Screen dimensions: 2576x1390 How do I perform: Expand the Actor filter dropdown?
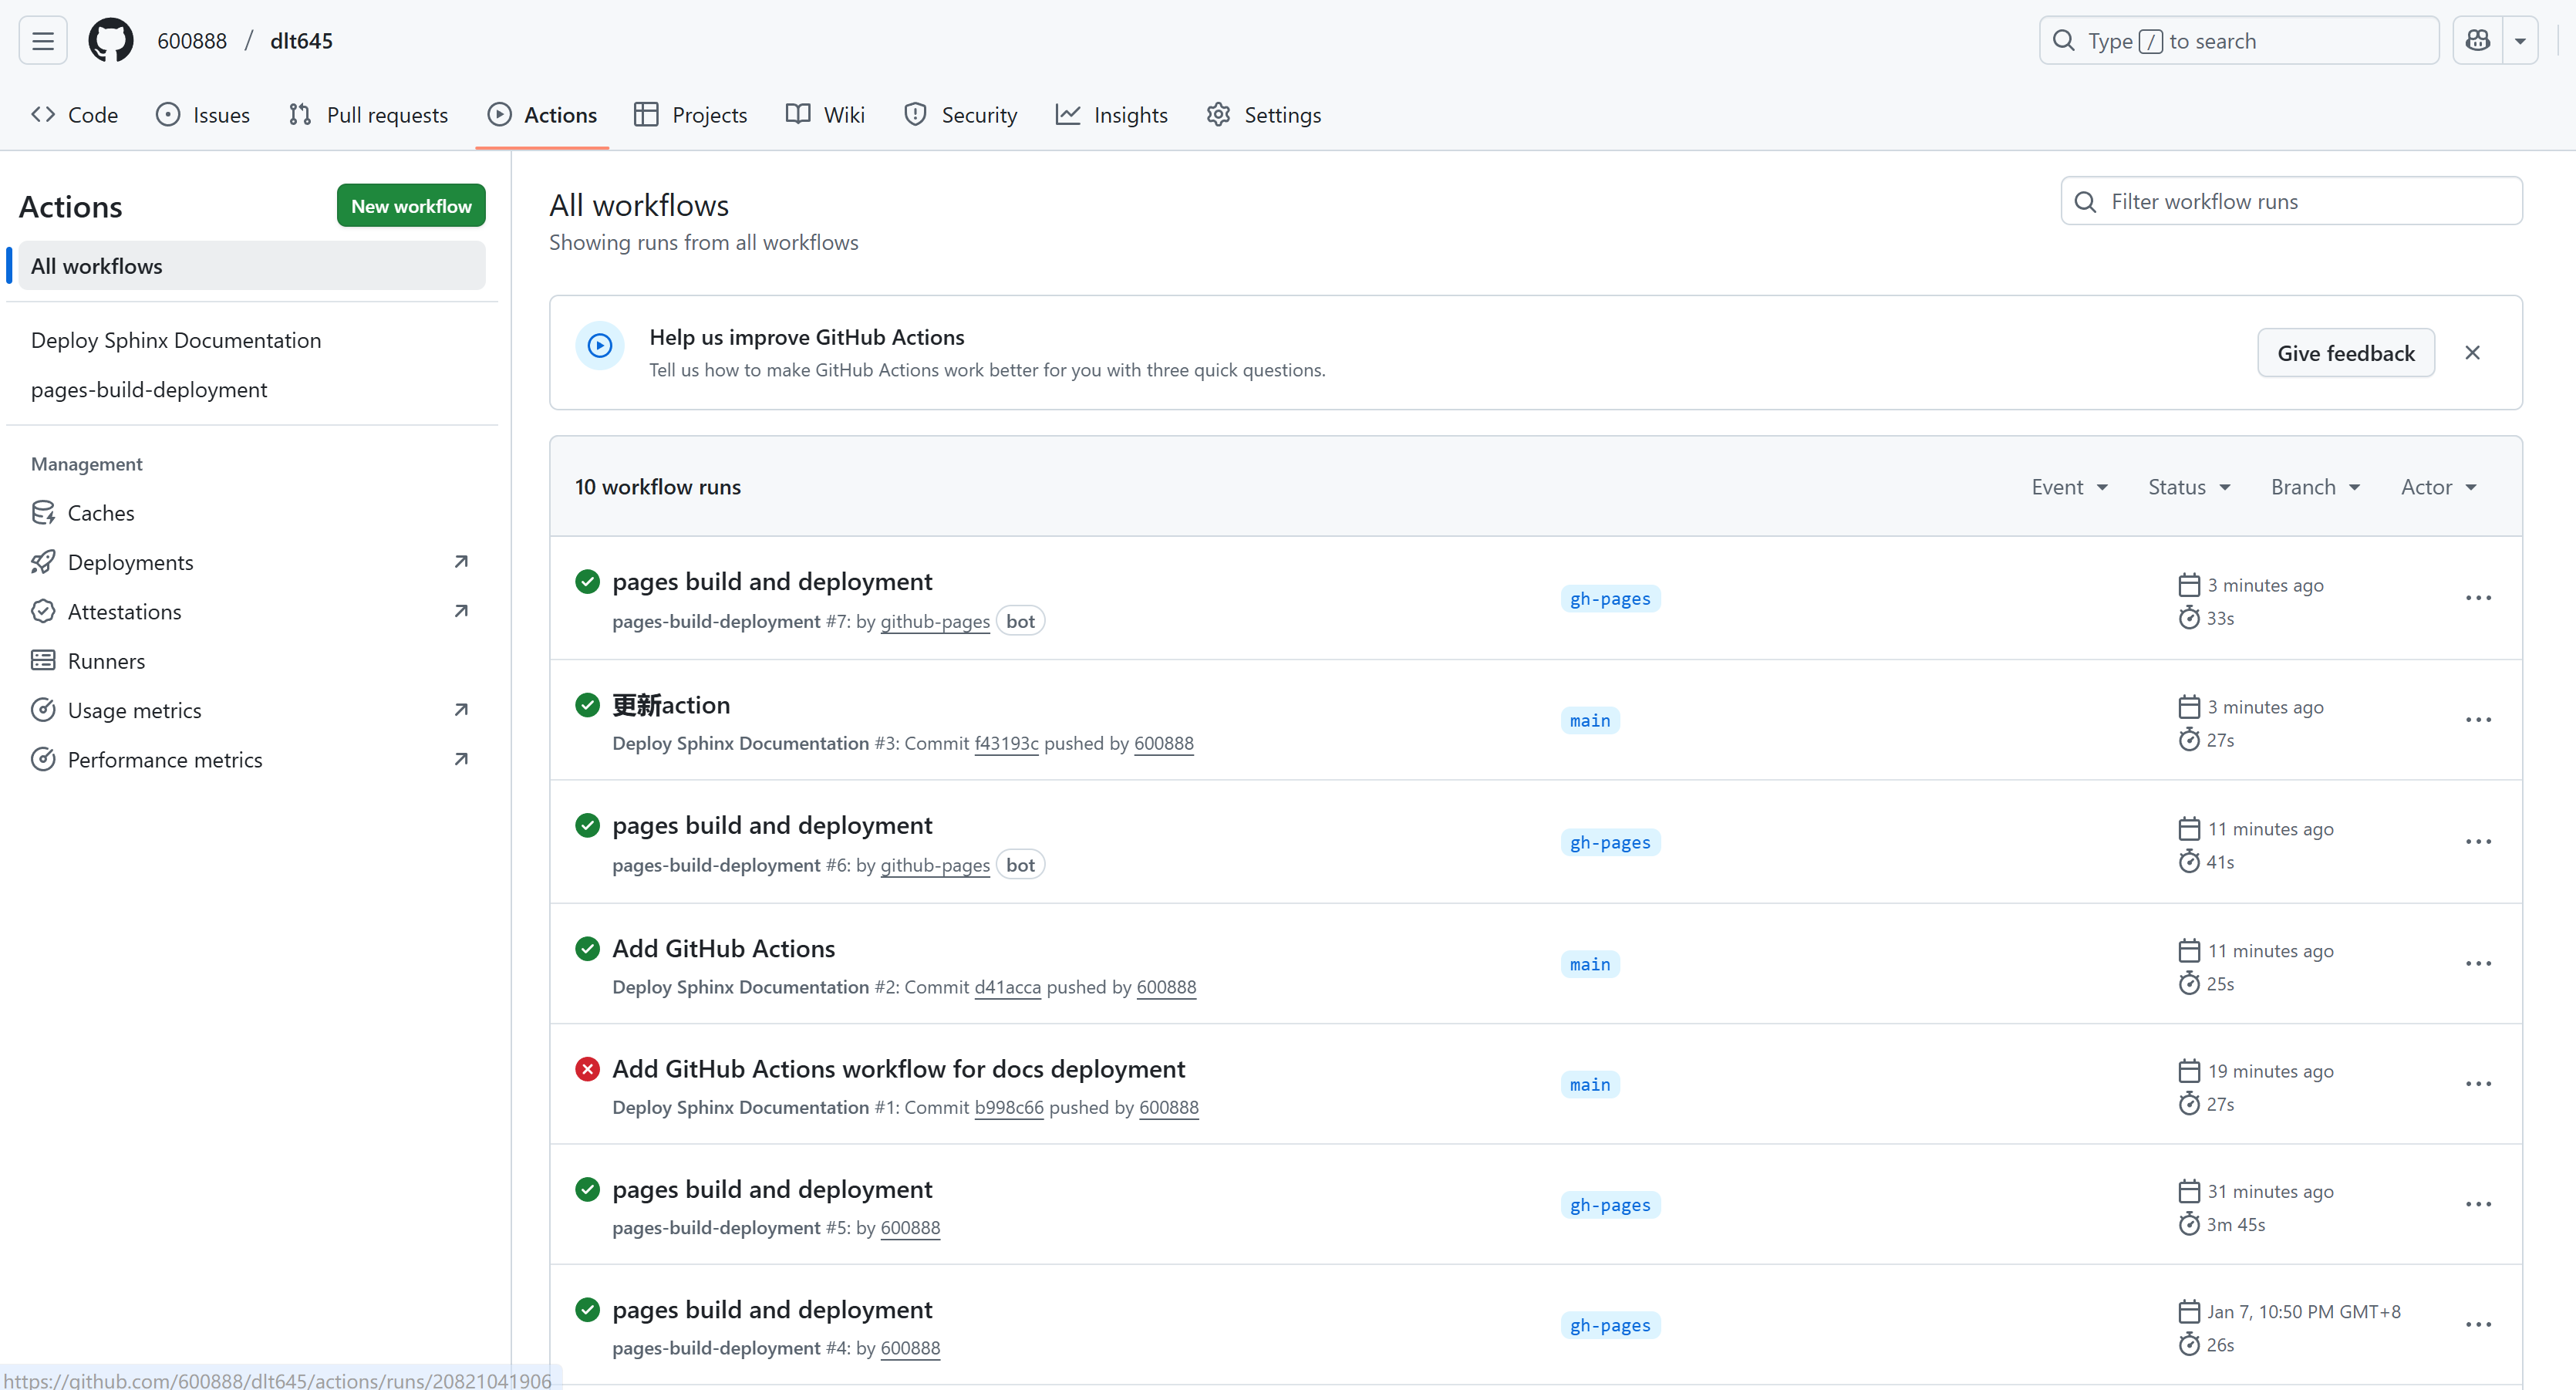click(2438, 487)
